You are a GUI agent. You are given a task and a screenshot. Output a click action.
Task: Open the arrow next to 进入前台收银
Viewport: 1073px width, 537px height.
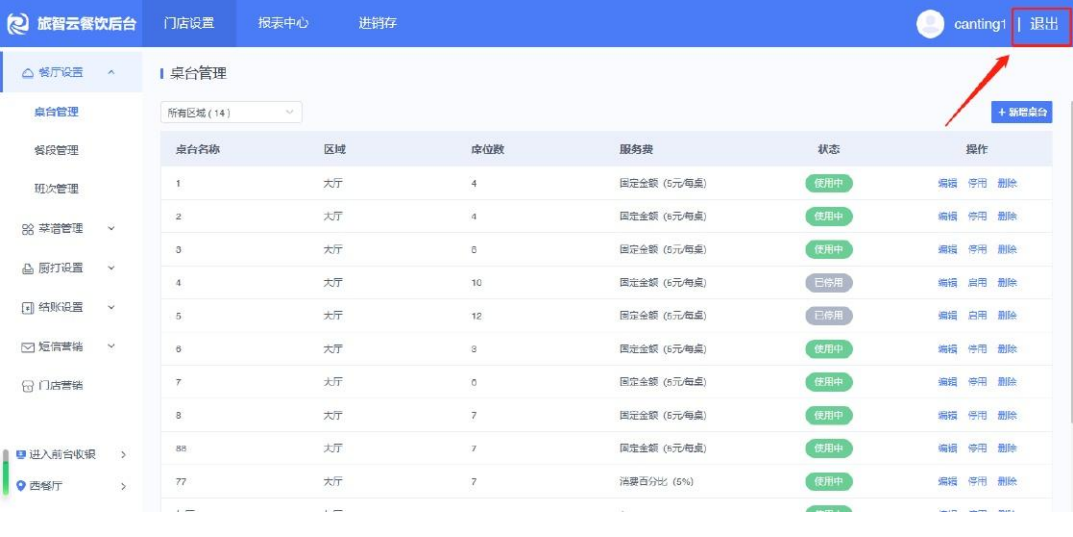point(123,454)
